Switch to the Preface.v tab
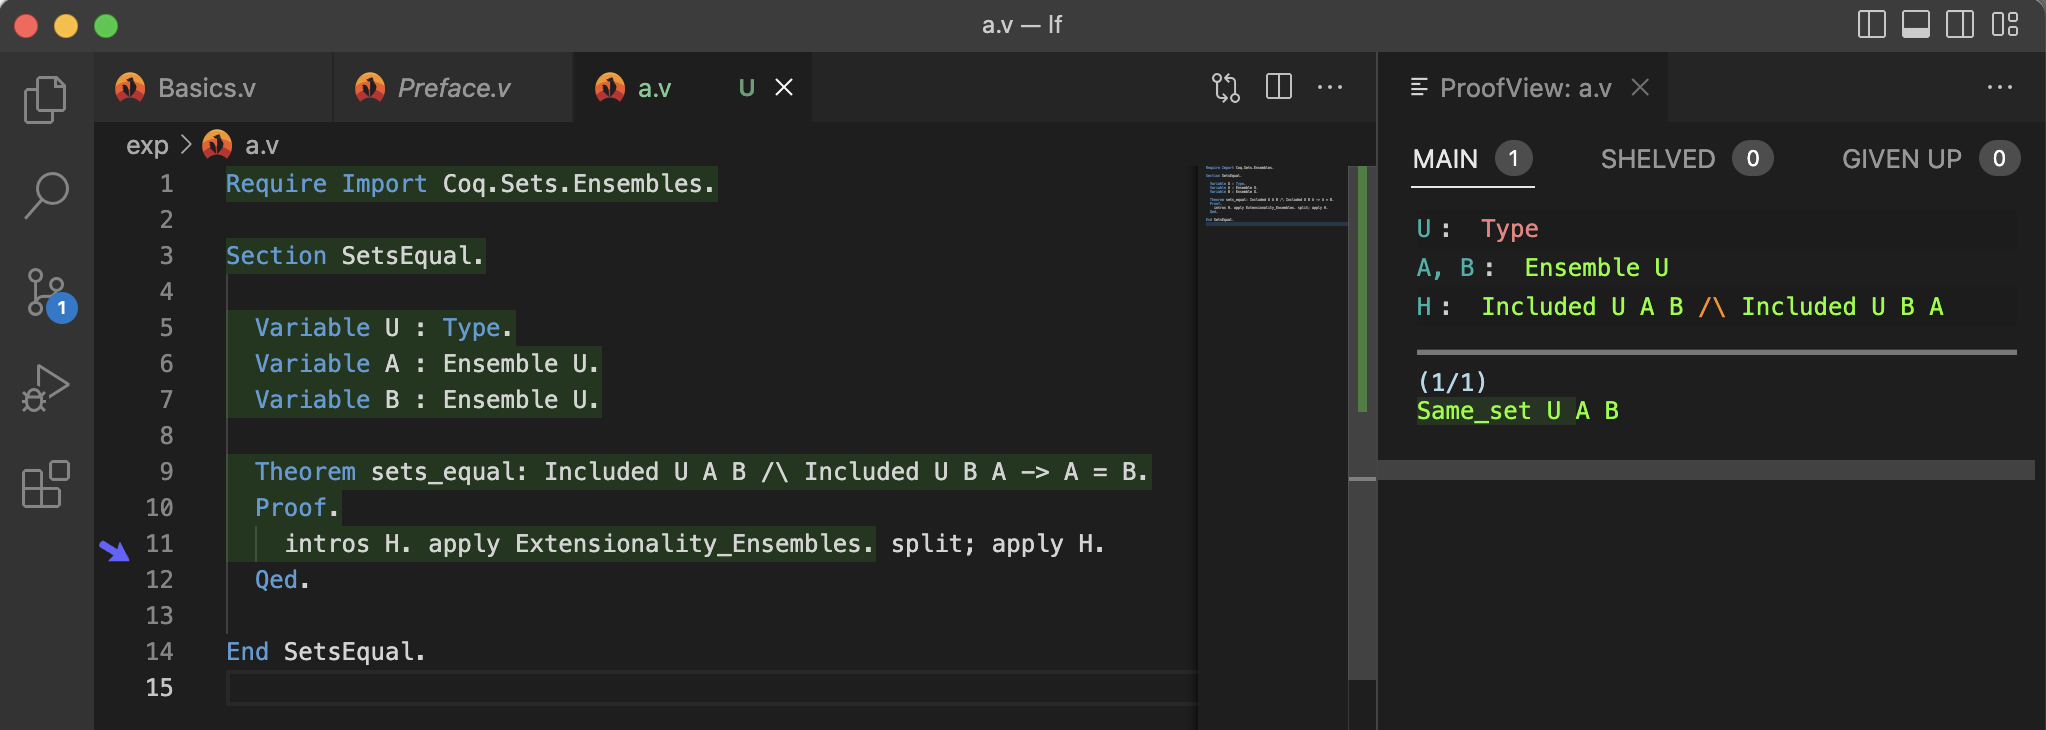 [453, 88]
